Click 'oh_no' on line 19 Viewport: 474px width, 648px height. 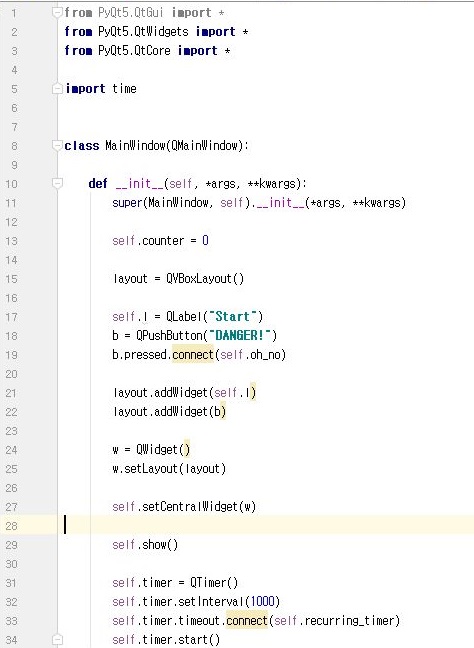[265, 355]
